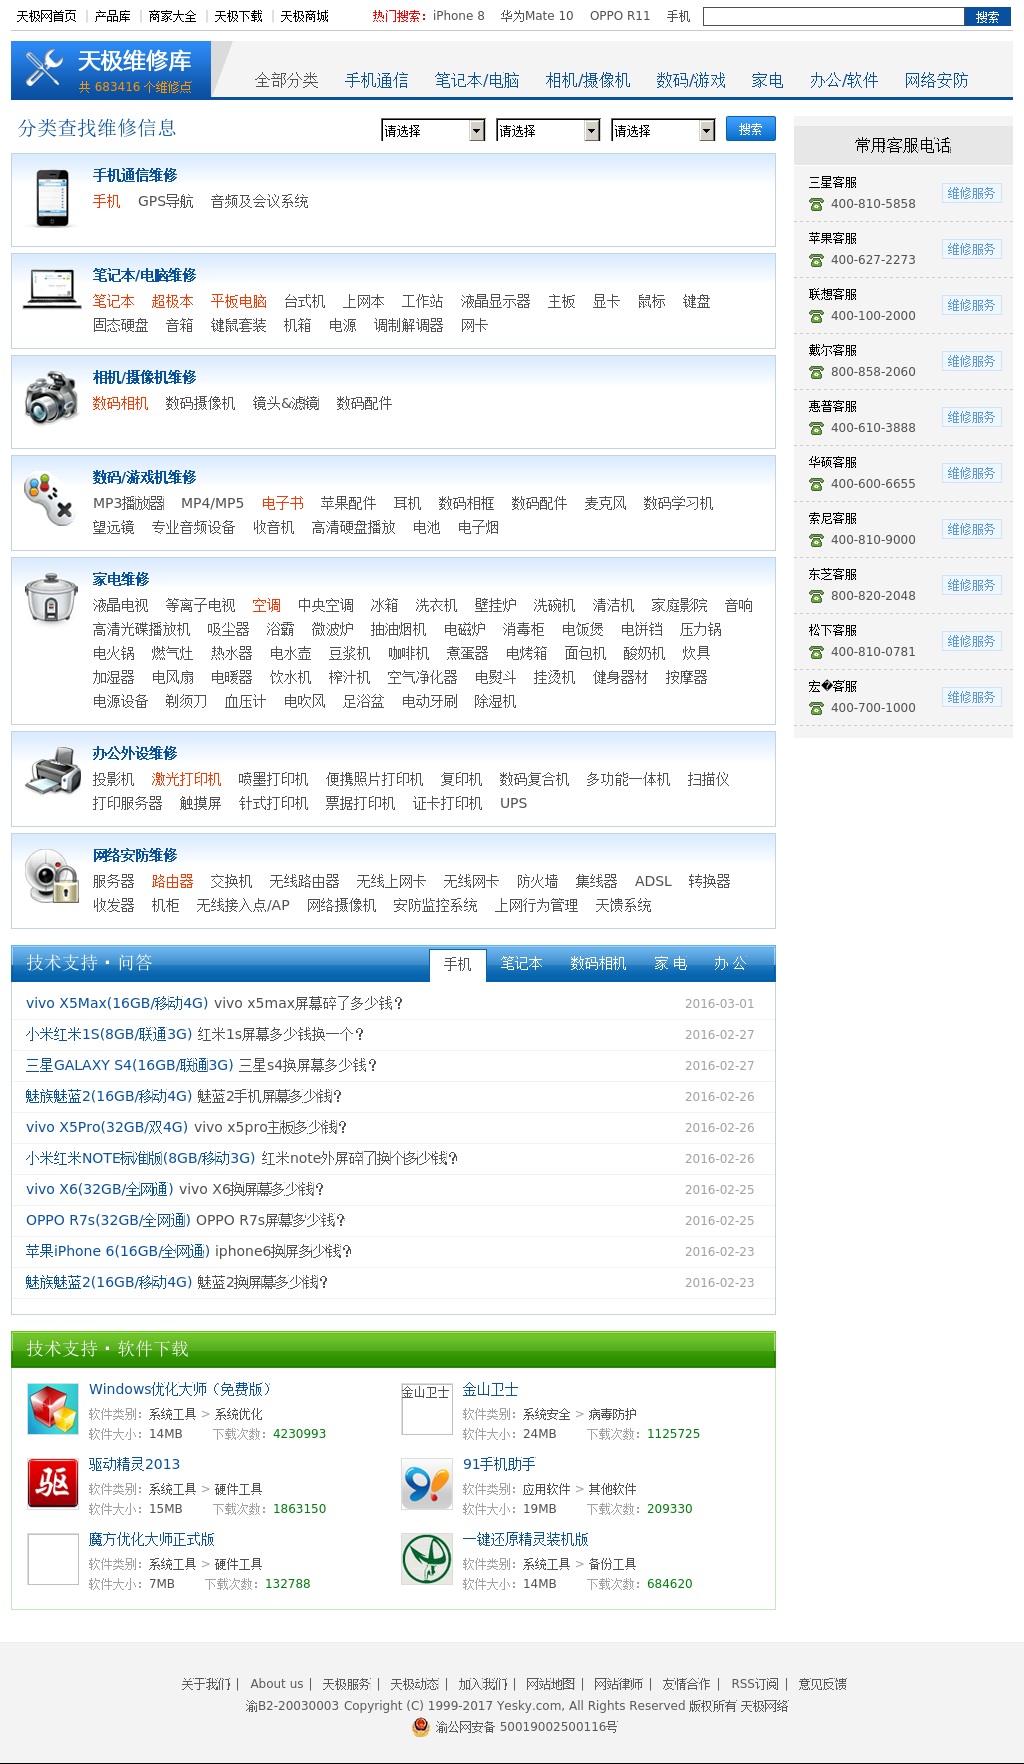Click hot search link iPhone 8

tap(458, 16)
